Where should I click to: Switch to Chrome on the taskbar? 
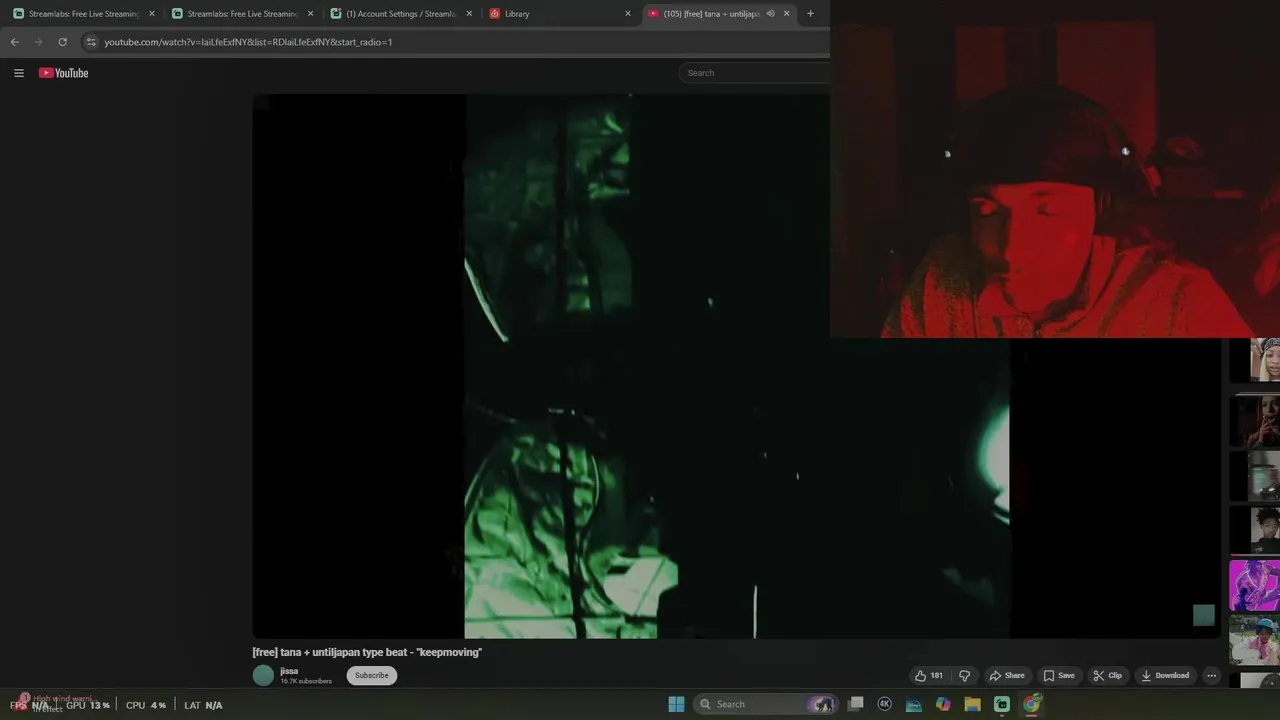(1031, 704)
